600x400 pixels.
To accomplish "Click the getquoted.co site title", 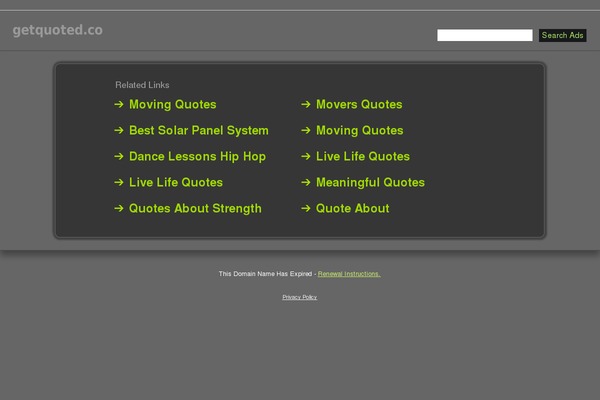I will coord(57,30).
